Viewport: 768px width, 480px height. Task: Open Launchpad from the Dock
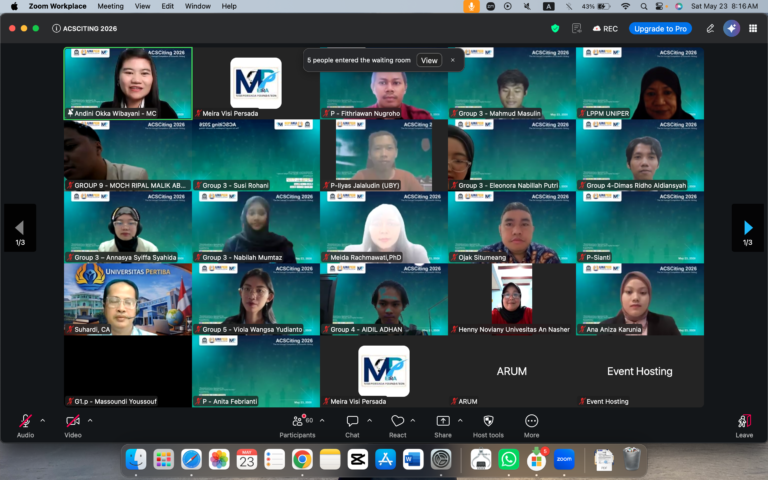point(164,459)
